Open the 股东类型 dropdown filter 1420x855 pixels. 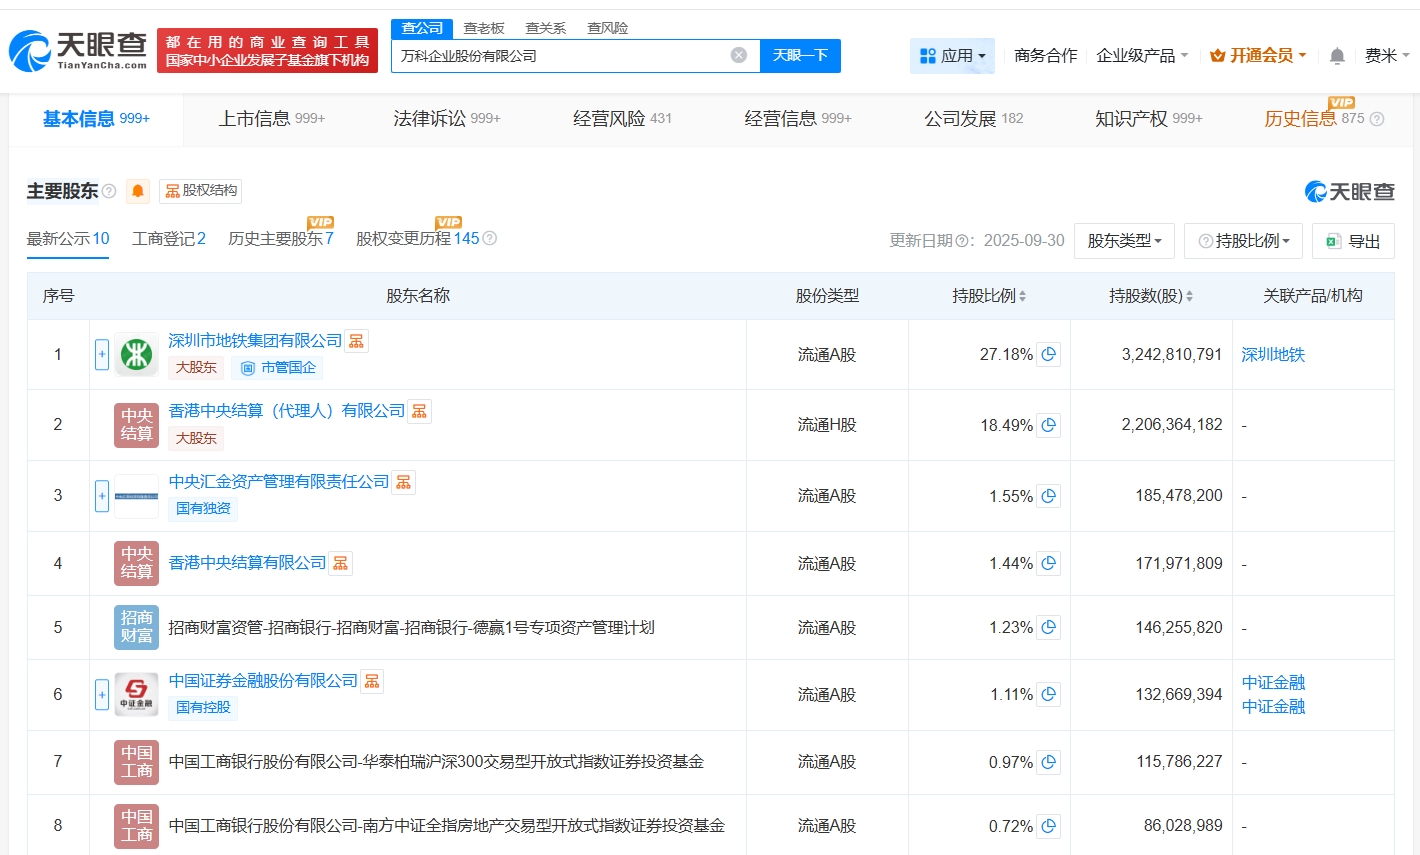1124,241
